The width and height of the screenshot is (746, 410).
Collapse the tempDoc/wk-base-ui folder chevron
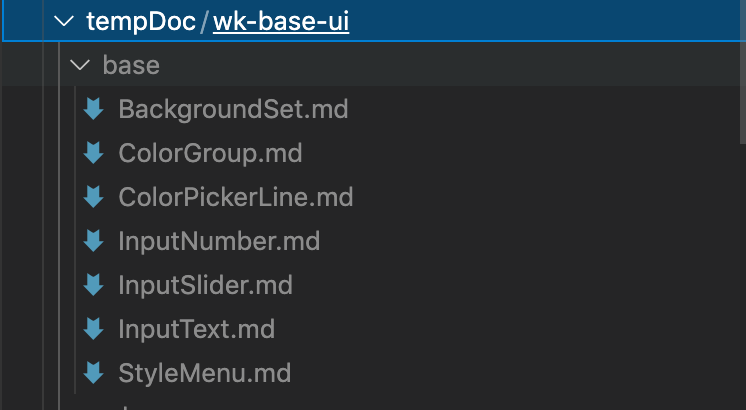(64, 21)
